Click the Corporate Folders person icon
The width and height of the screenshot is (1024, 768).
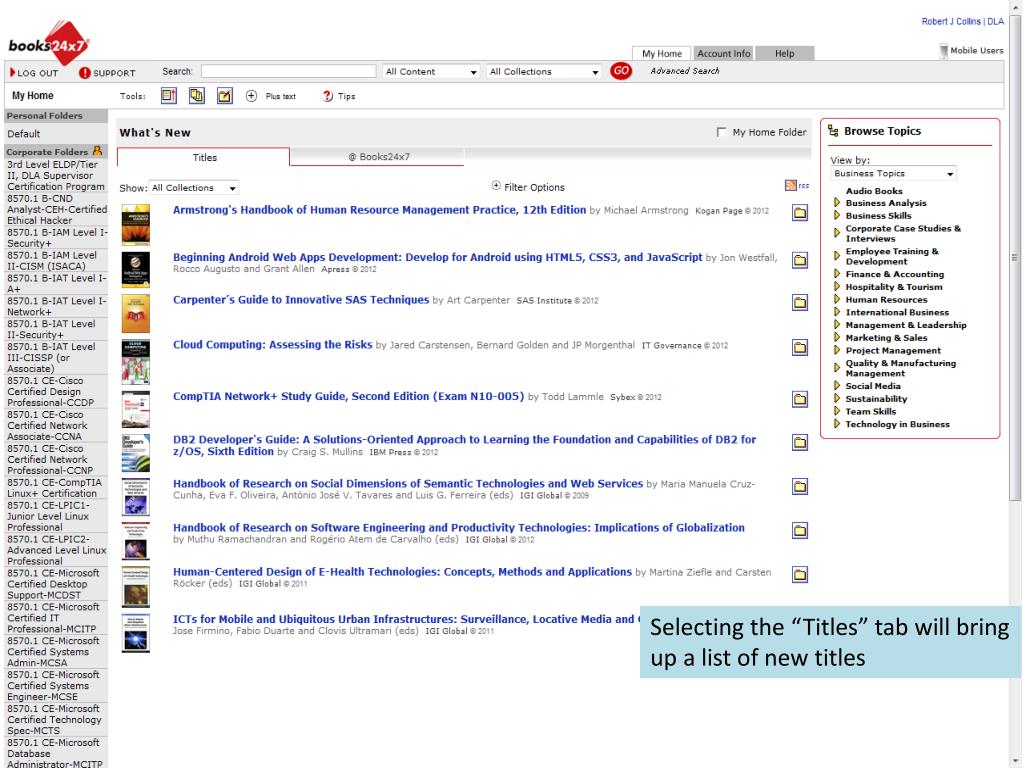point(97,151)
